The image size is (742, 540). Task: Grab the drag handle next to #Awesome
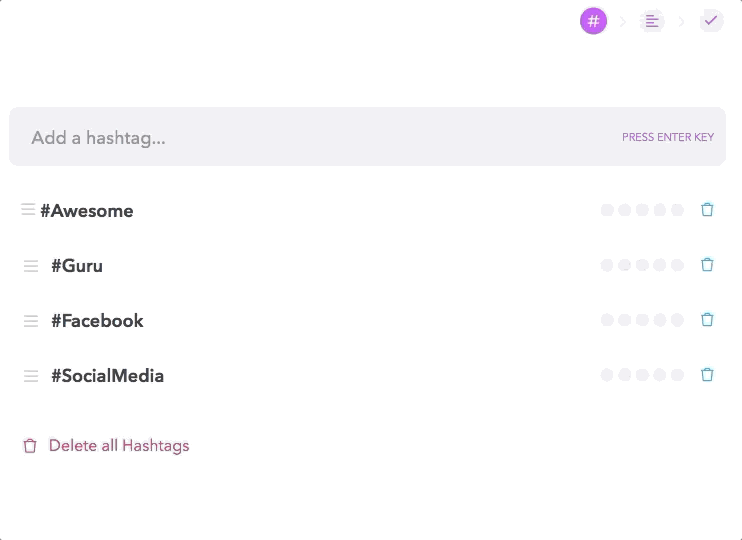coord(28,209)
